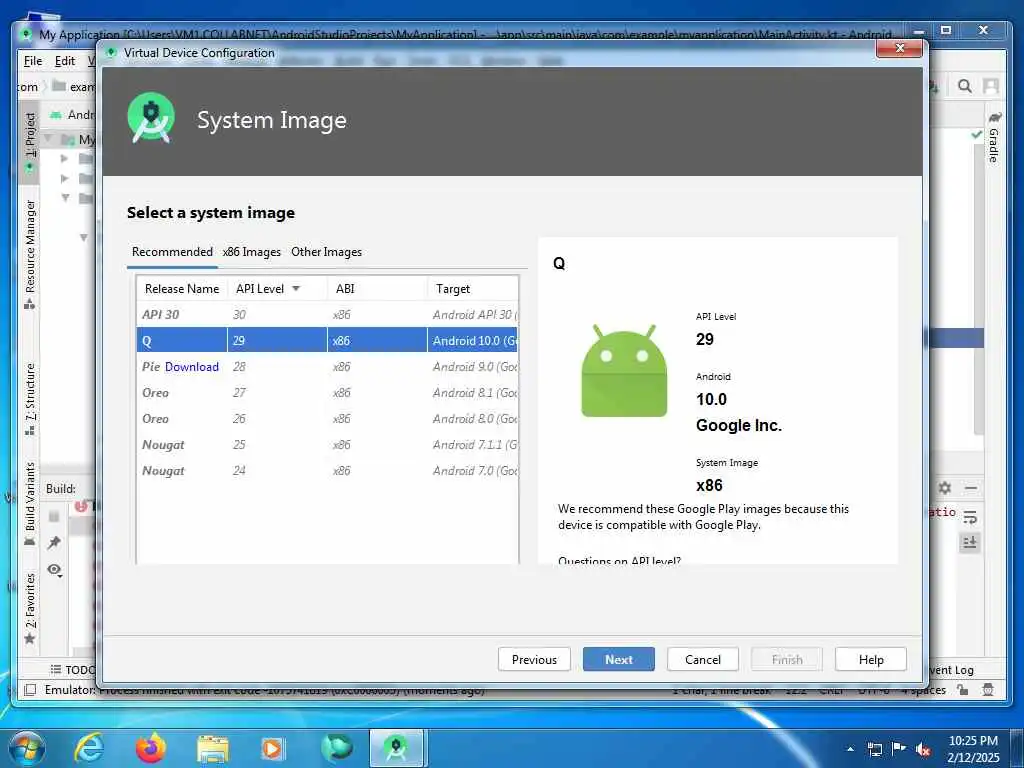
Task: Click the Action Center flag tray icon
Action: (899, 749)
